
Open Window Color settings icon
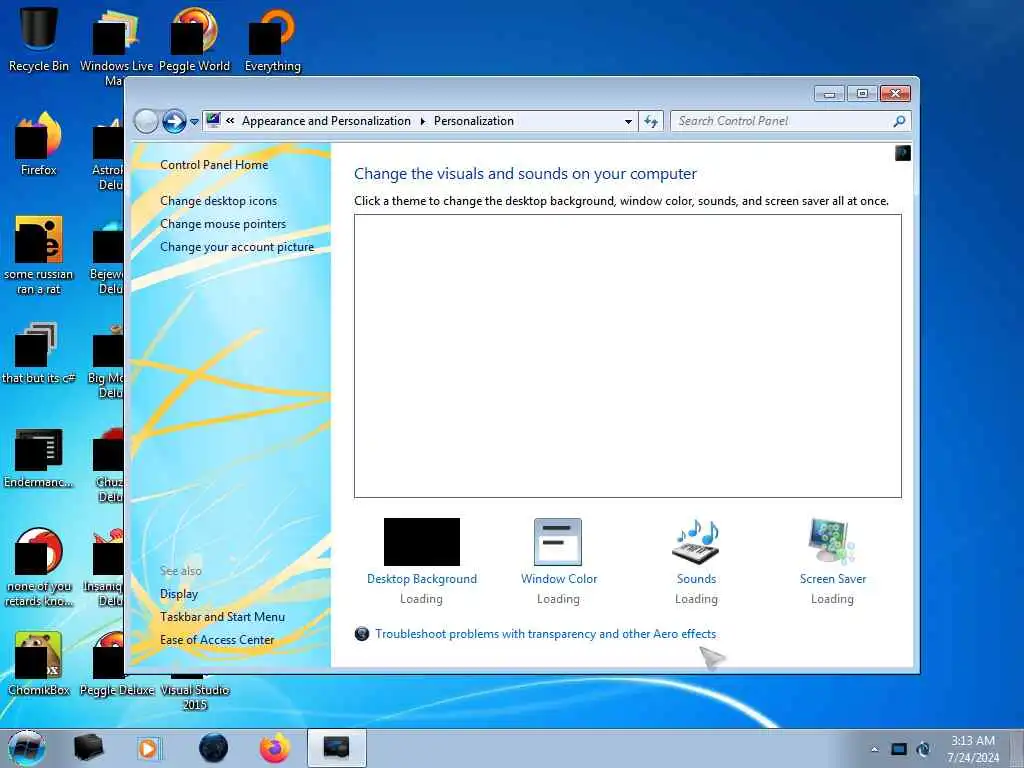click(x=558, y=541)
